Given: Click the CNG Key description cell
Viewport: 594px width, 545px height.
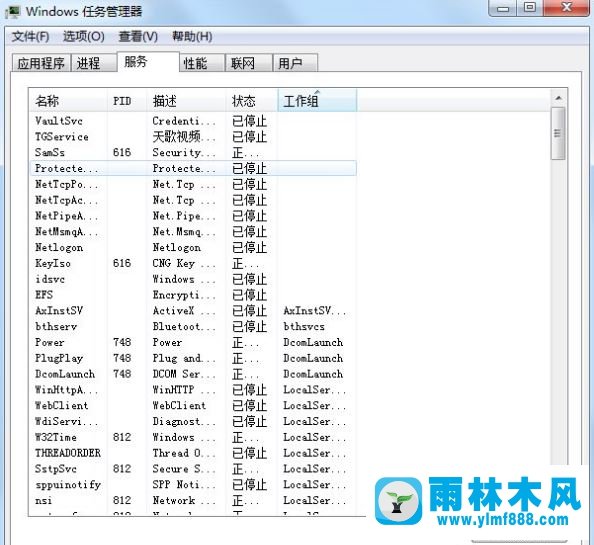Looking at the screenshot, I should click(184, 263).
